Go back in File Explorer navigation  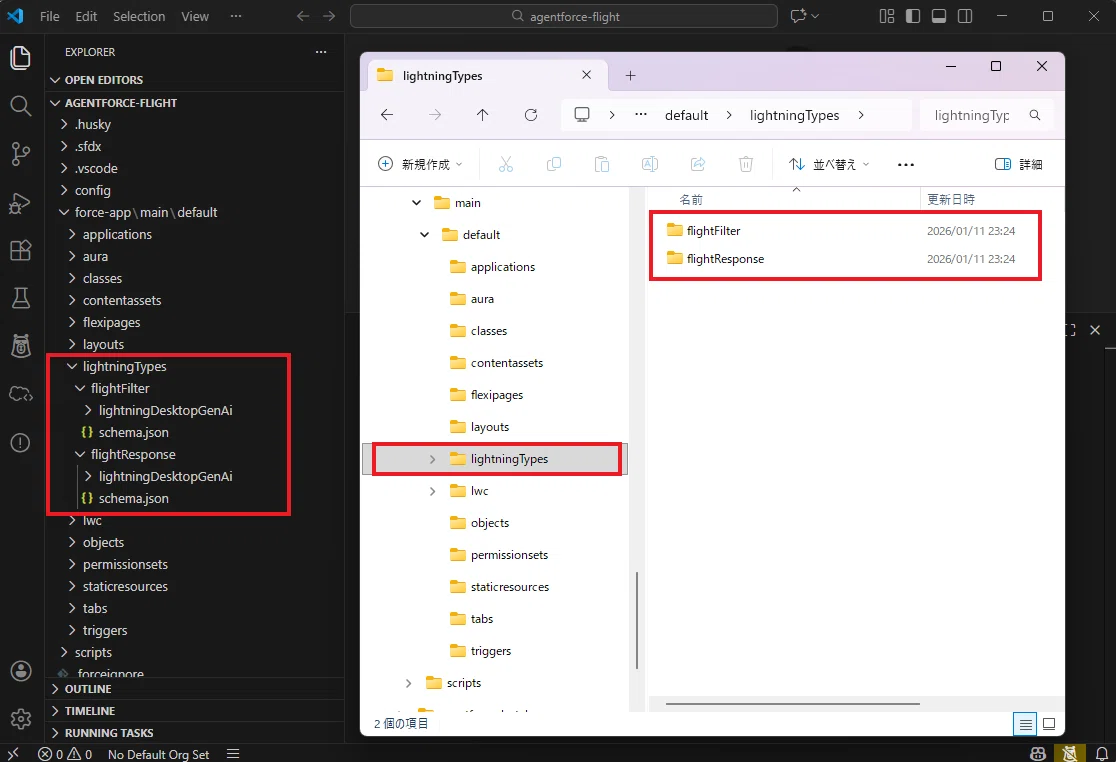(x=386, y=115)
